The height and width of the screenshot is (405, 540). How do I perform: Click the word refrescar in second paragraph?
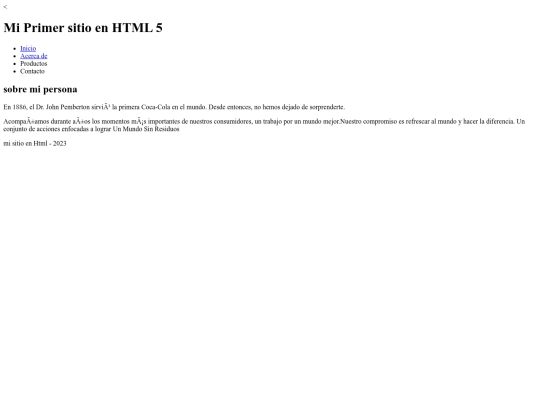point(417,122)
